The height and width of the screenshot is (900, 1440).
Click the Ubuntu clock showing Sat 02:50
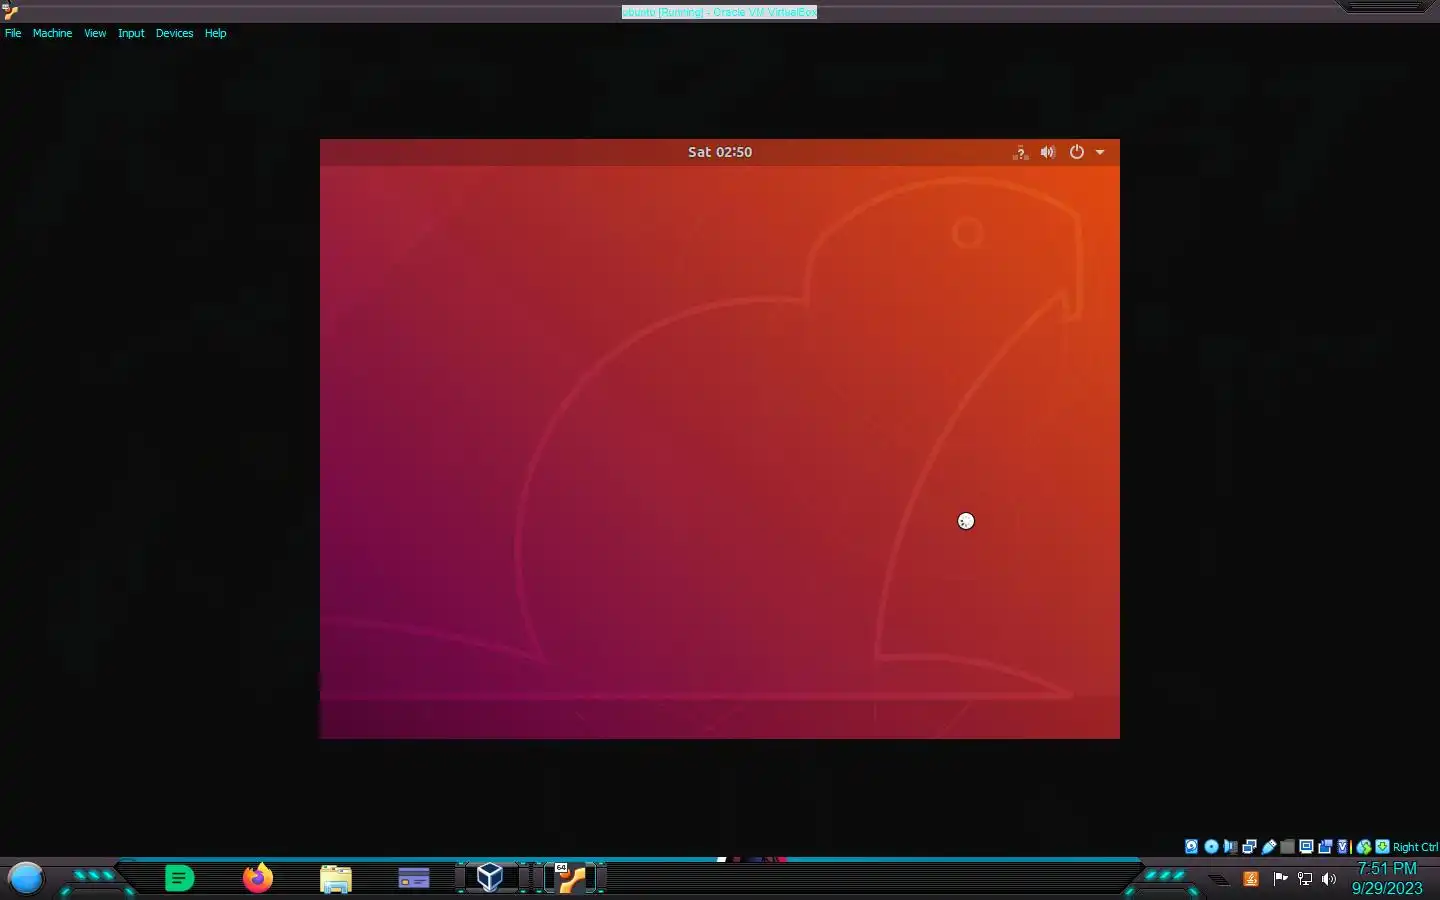(720, 152)
